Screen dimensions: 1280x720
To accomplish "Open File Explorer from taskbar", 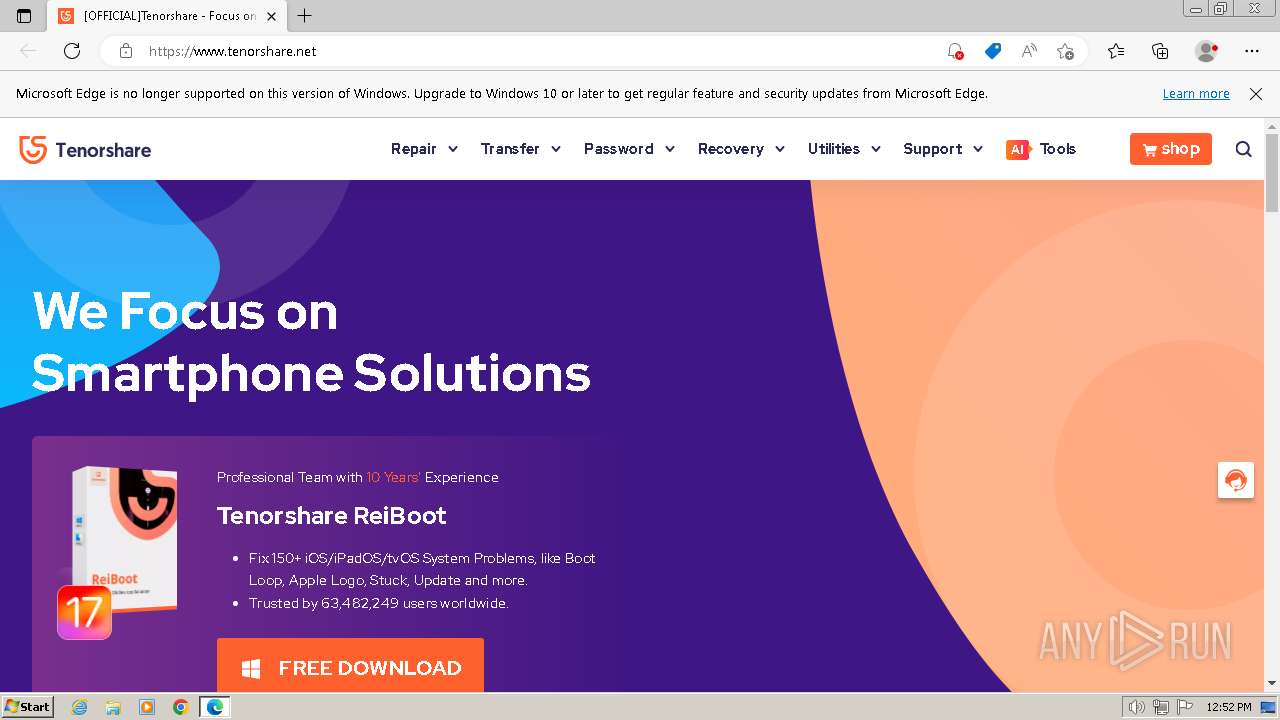I will click(x=113, y=707).
